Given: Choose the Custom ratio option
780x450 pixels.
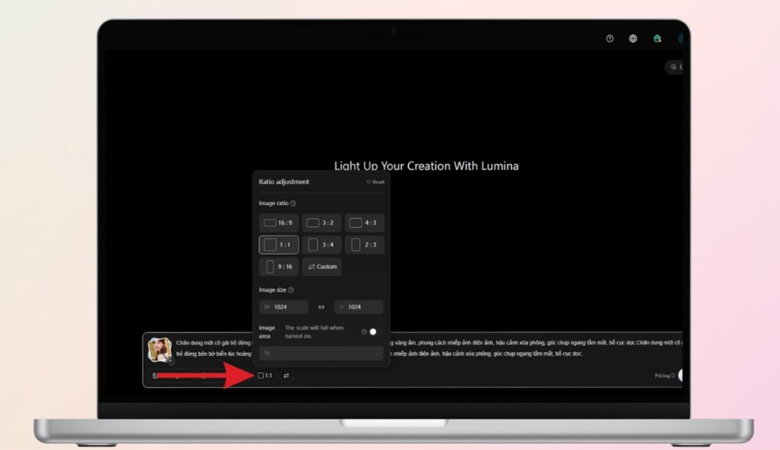Looking at the screenshot, I should 321,267.
